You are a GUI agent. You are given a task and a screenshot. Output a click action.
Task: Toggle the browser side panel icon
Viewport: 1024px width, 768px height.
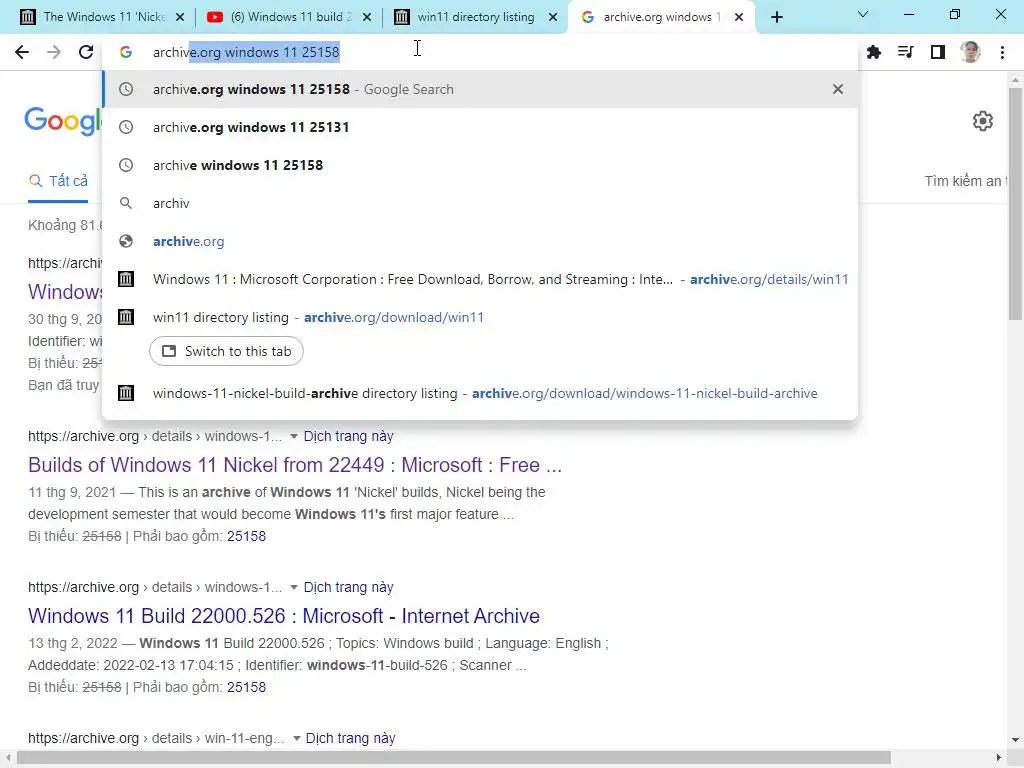[938, 52]
